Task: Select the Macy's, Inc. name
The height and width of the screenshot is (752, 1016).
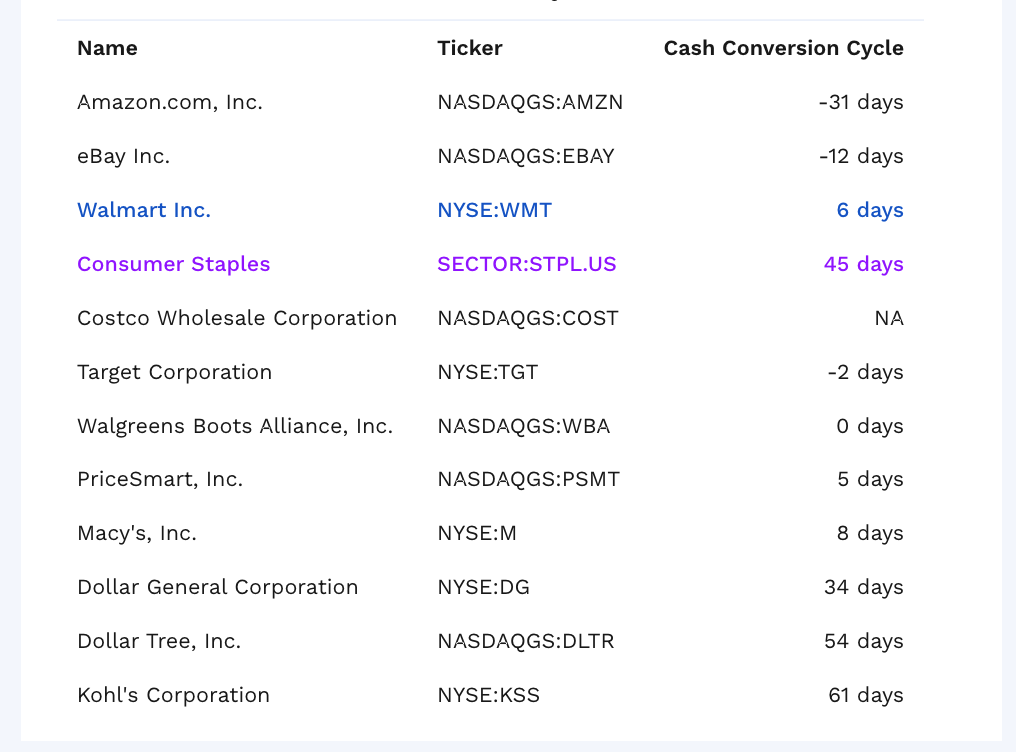Action: tap(137, 533)
